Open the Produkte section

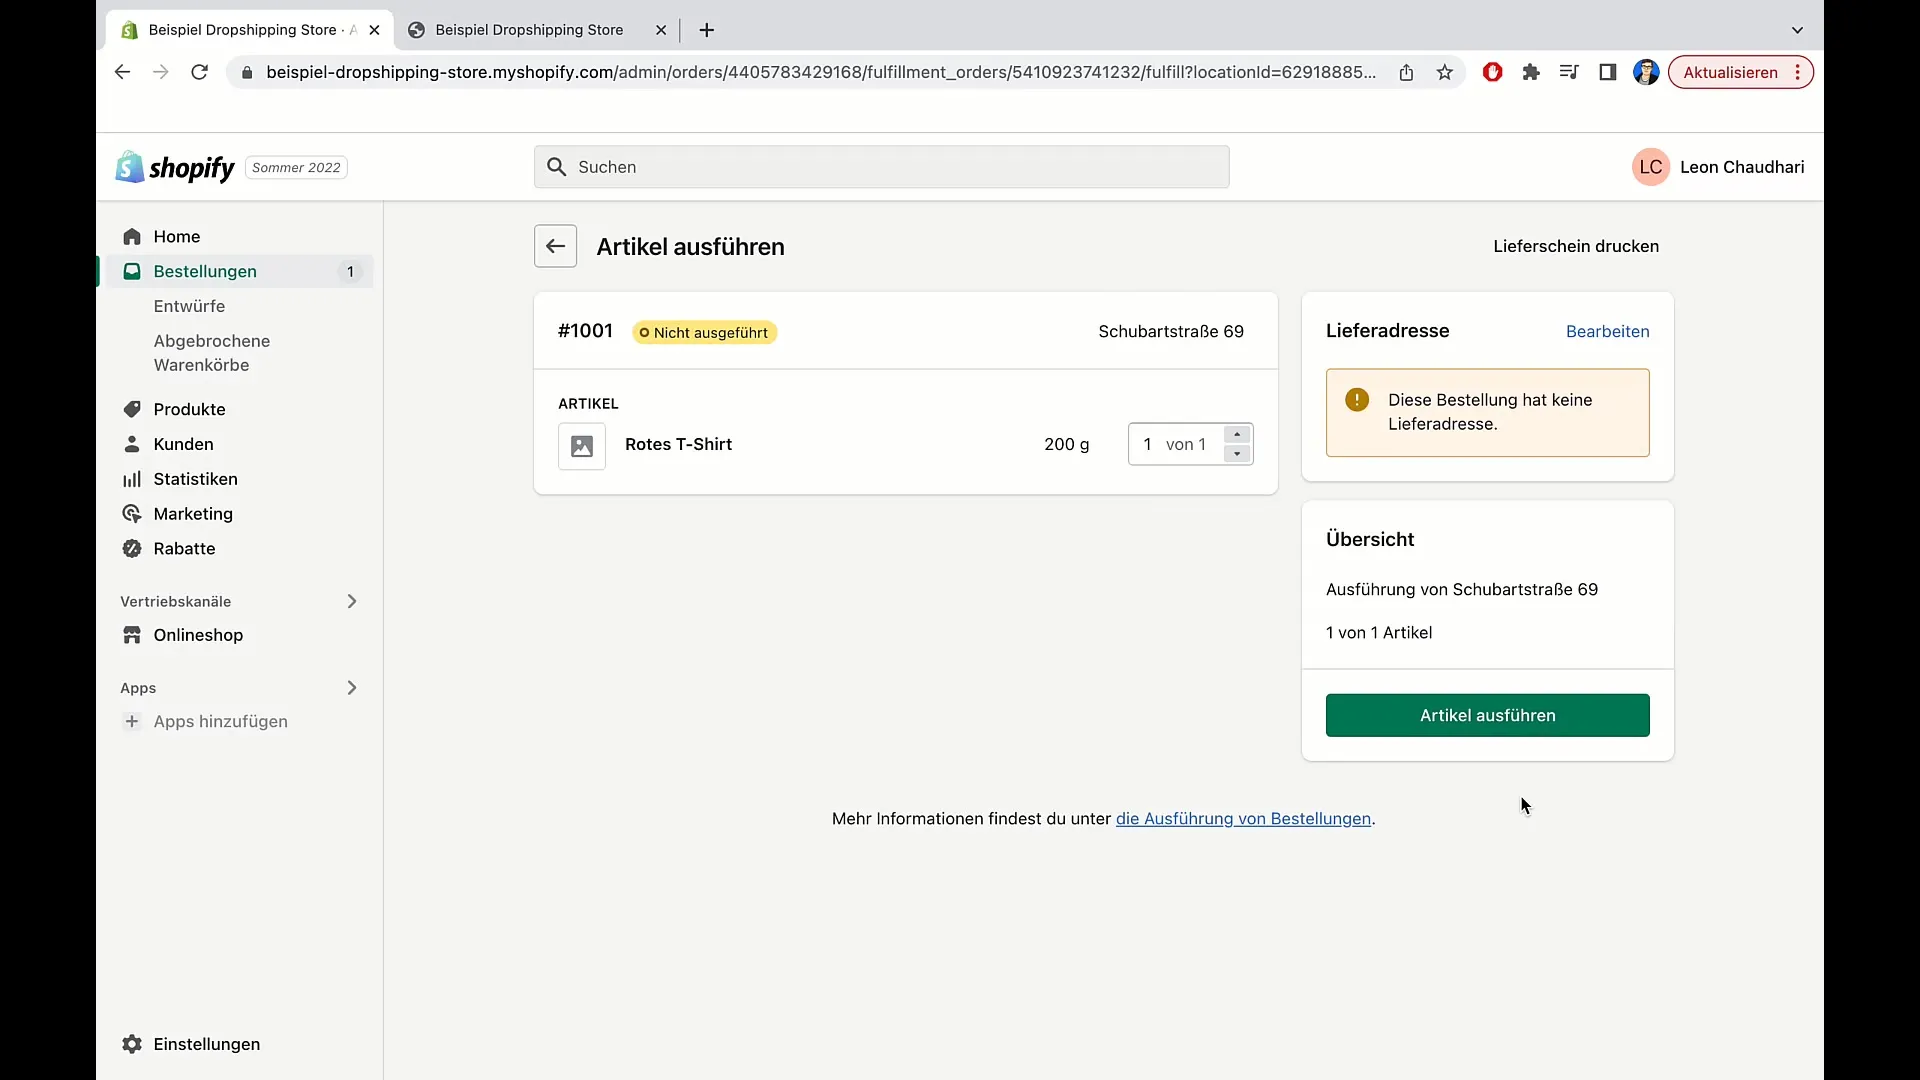(189, 409)
